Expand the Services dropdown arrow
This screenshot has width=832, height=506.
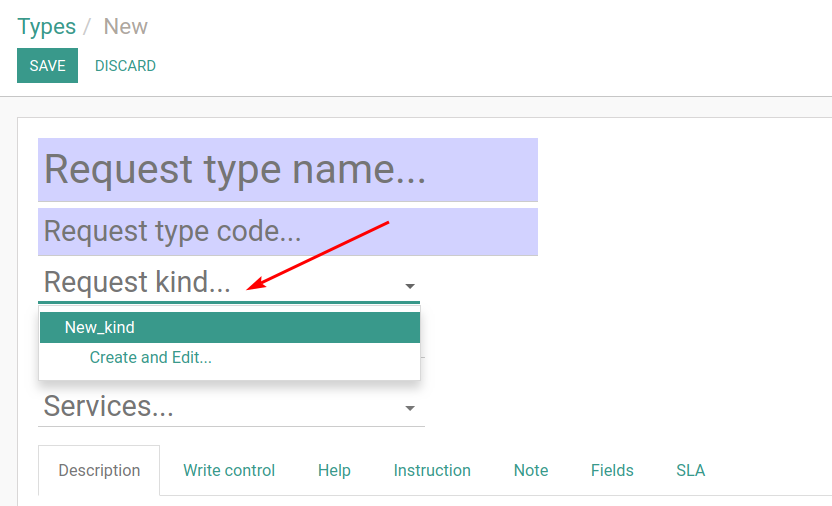(410, 408)
